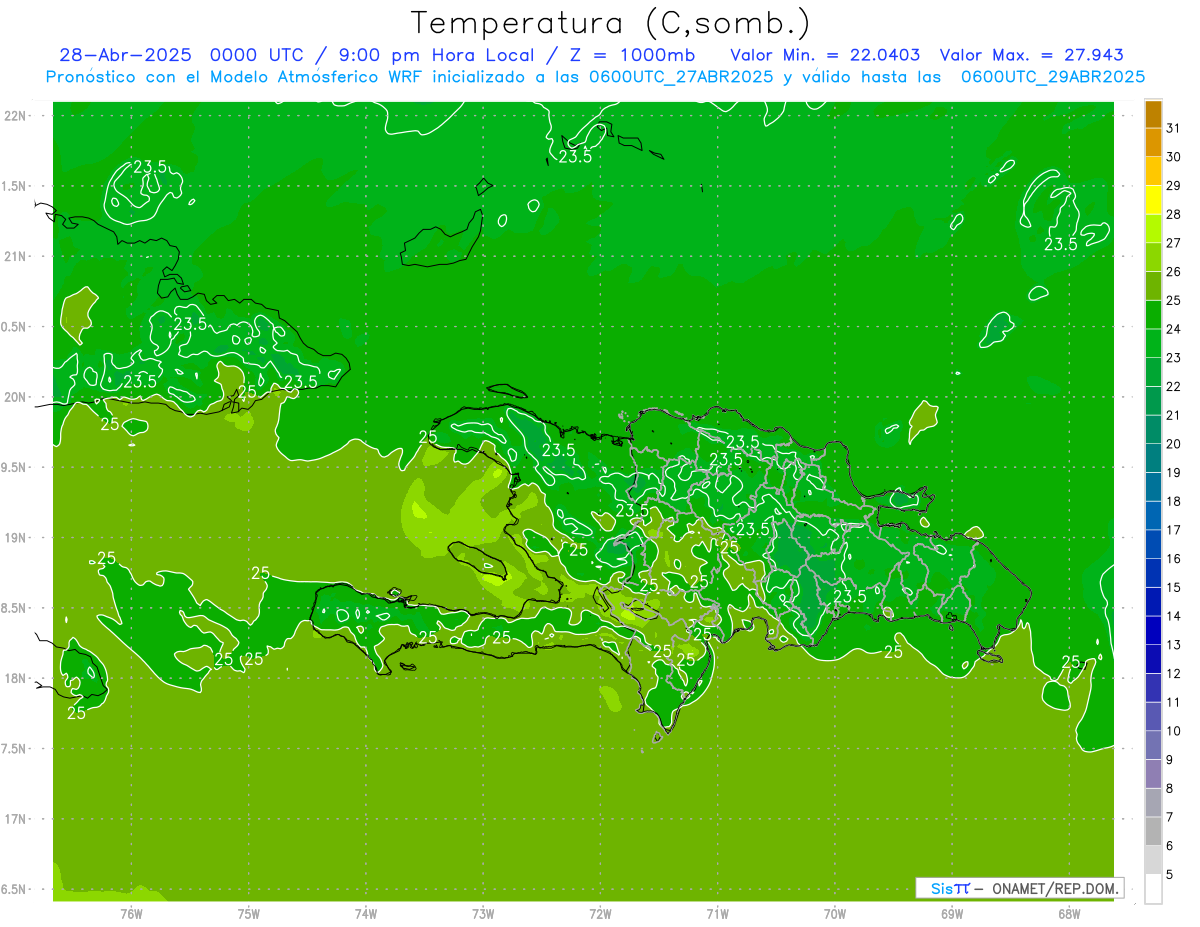The width and height of the screenshot is (1200, 927).
Task: Click the "75W" longitude axis label
Action: coord(248,914)
